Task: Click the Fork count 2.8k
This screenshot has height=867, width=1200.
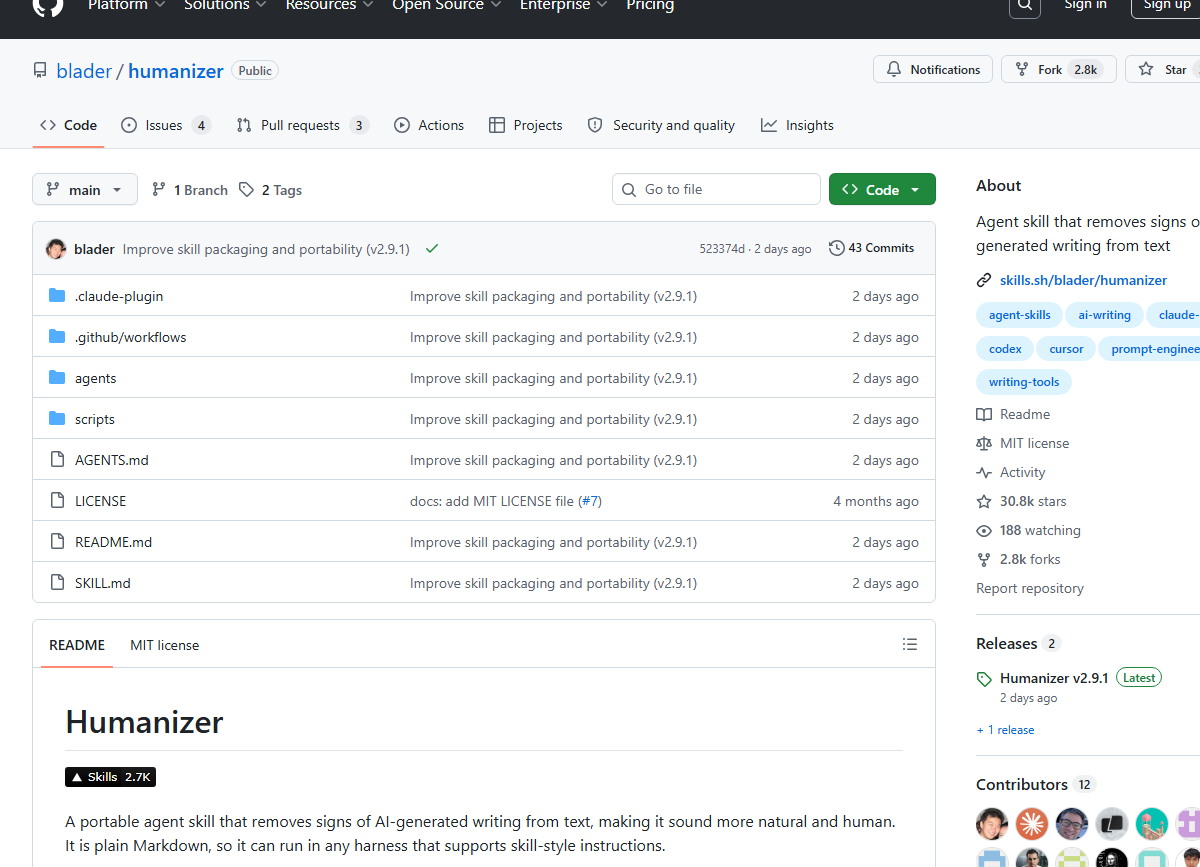Action: pyautogui.click(x=1086, y=70)
